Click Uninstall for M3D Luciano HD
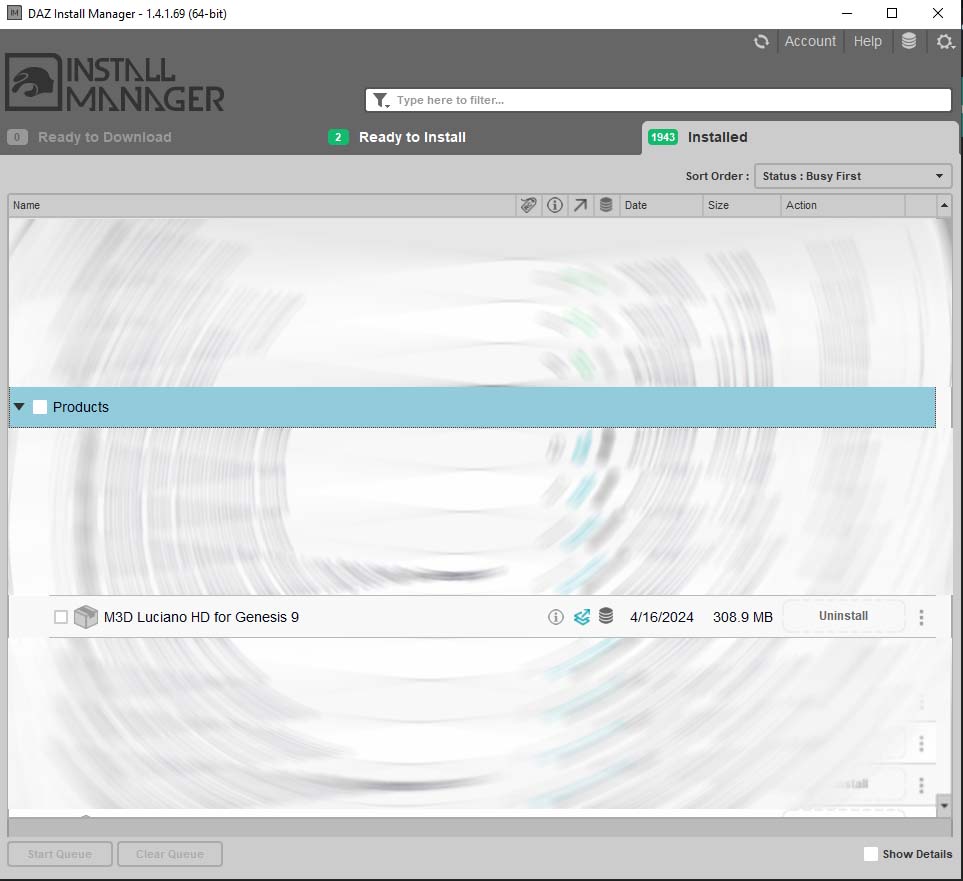Viewport: 963px width, 881px height. (x=843, y=616)
